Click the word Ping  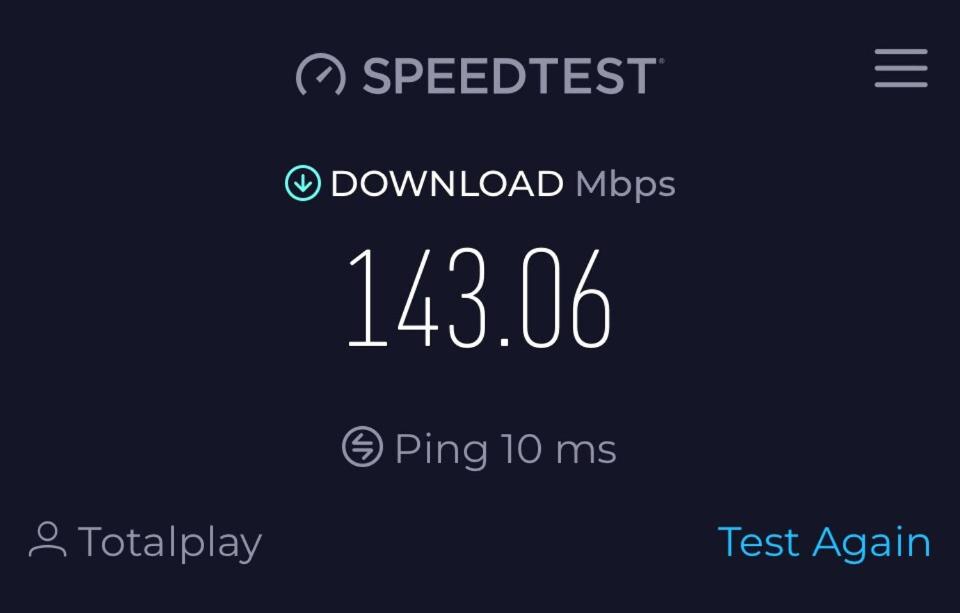point(441,450)
